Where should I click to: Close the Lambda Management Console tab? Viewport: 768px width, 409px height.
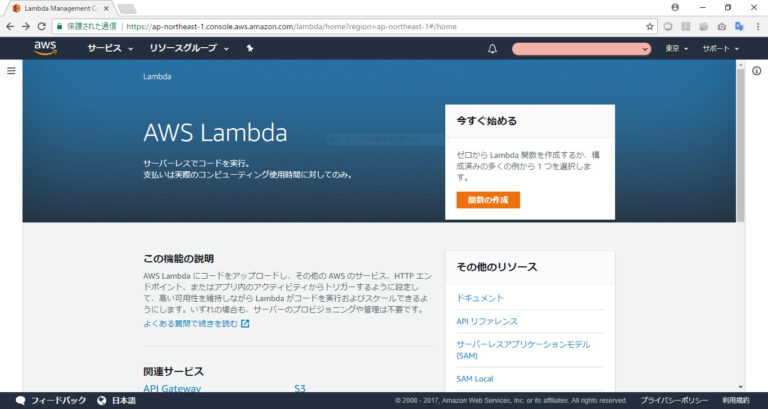(x=106, y=8)
